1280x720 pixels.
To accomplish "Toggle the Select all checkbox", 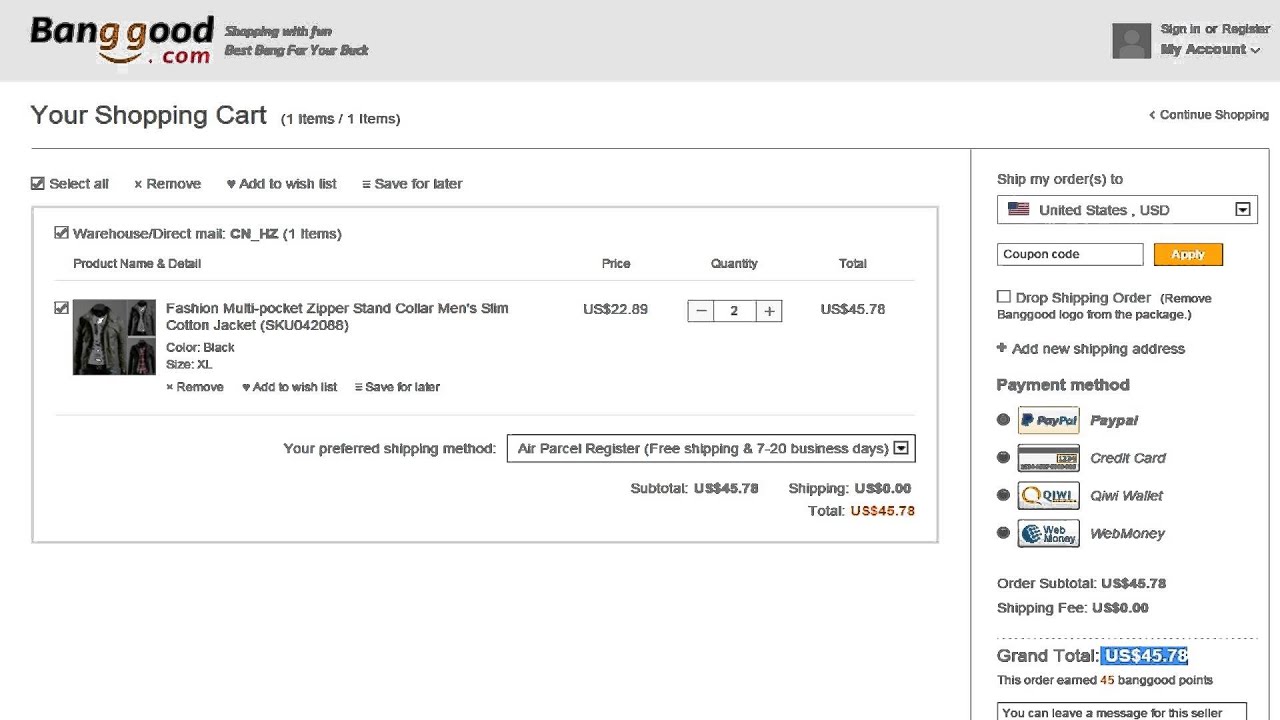I will click(38, 183).
